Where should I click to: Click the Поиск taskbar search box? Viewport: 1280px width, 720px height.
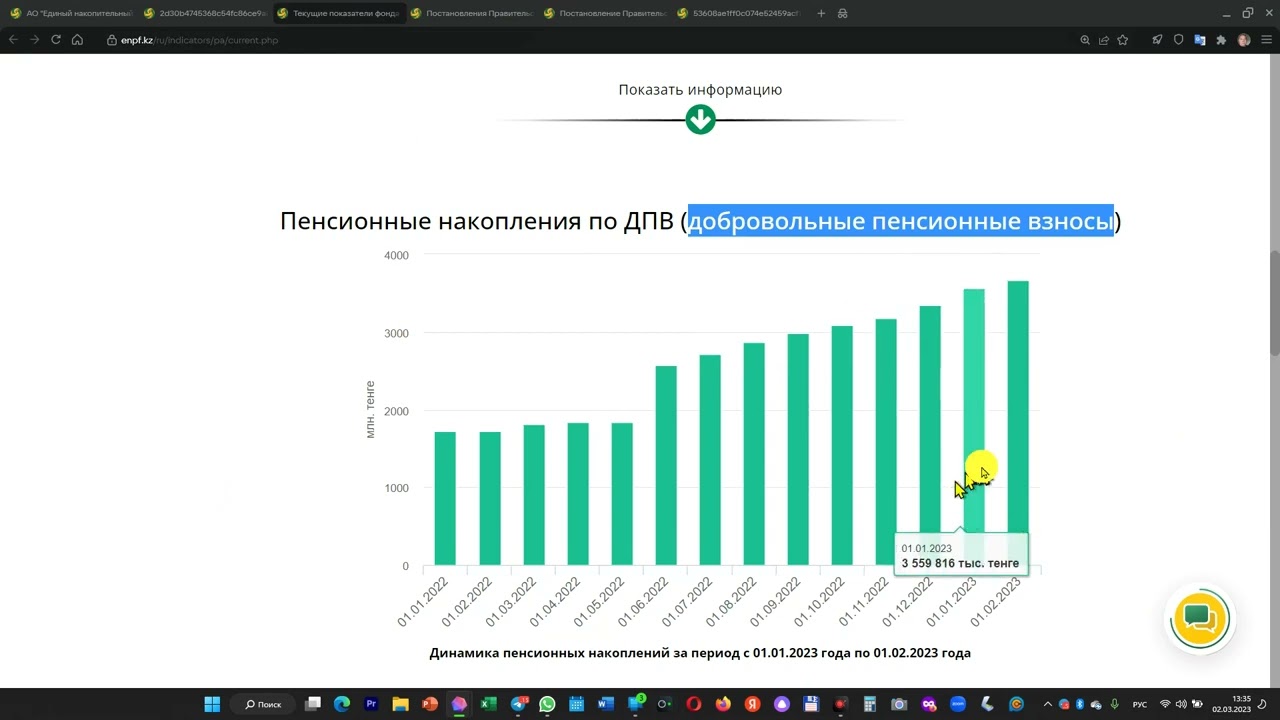pyautogui.click(x=264, y=704)
